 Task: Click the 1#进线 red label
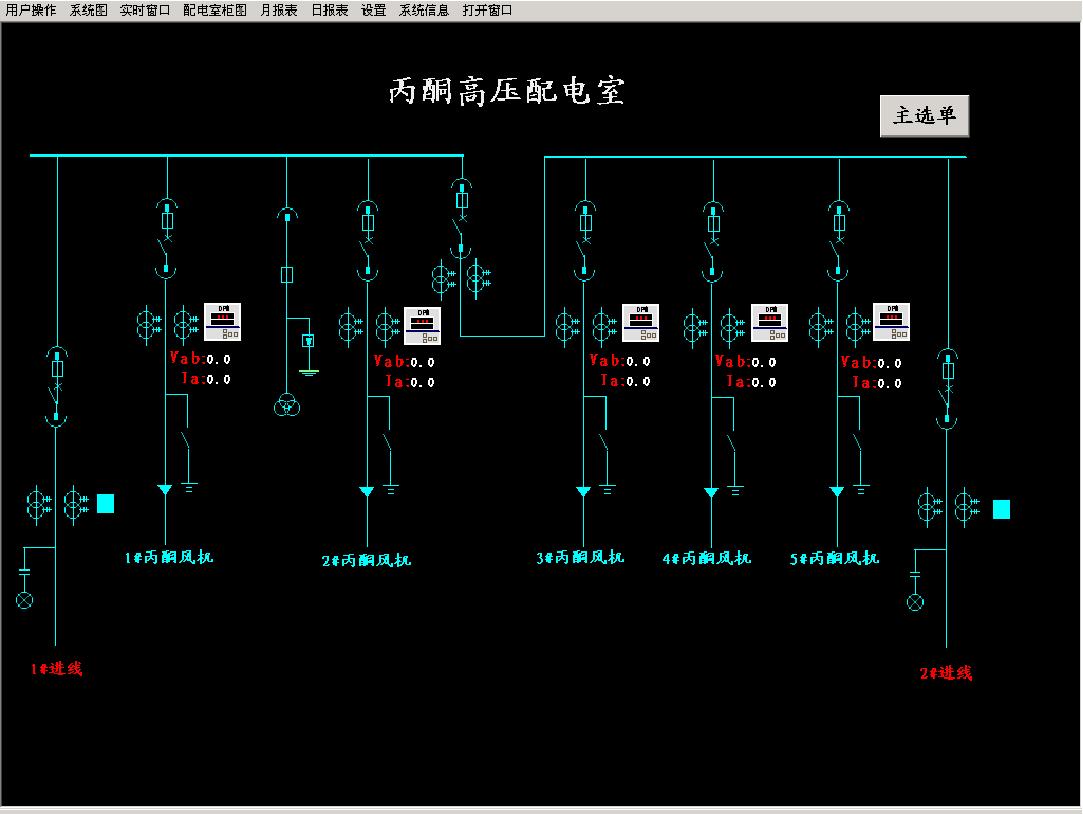[x=56, y=669]
